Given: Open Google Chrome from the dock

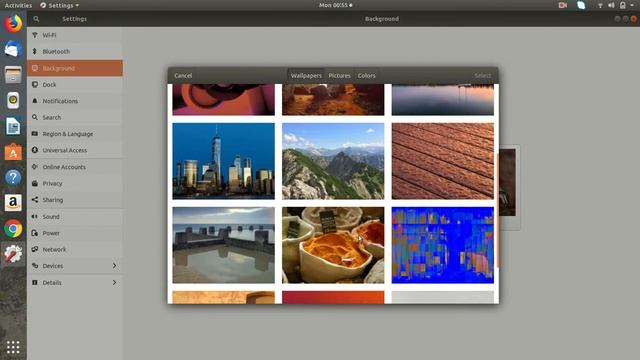Looking at the screenshot, I should click(x=13, y=229).
